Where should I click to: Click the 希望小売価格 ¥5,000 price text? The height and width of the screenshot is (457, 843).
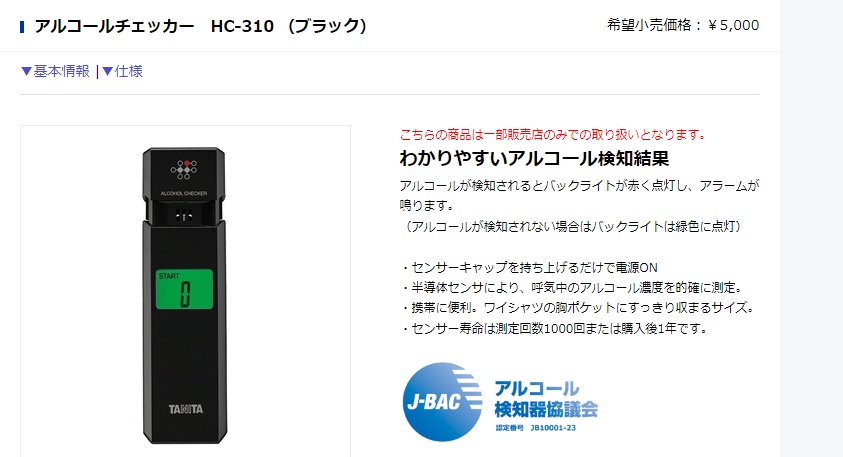(683, 25)
